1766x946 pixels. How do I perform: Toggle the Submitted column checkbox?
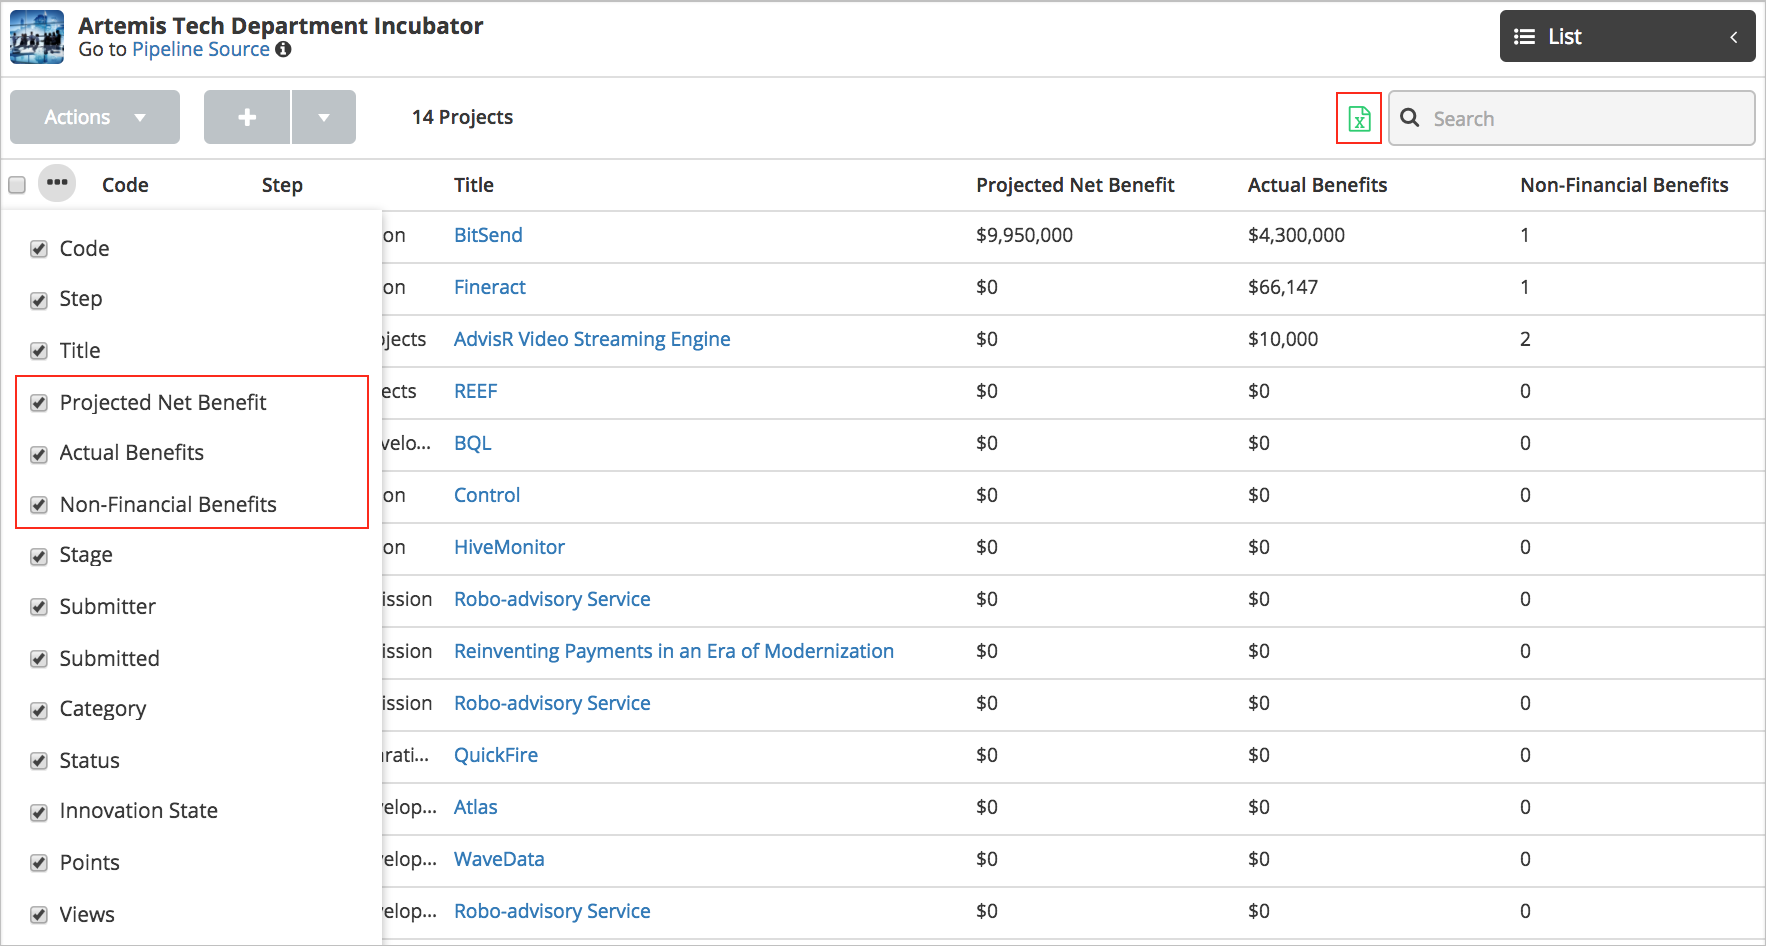(x=39, y=659)
